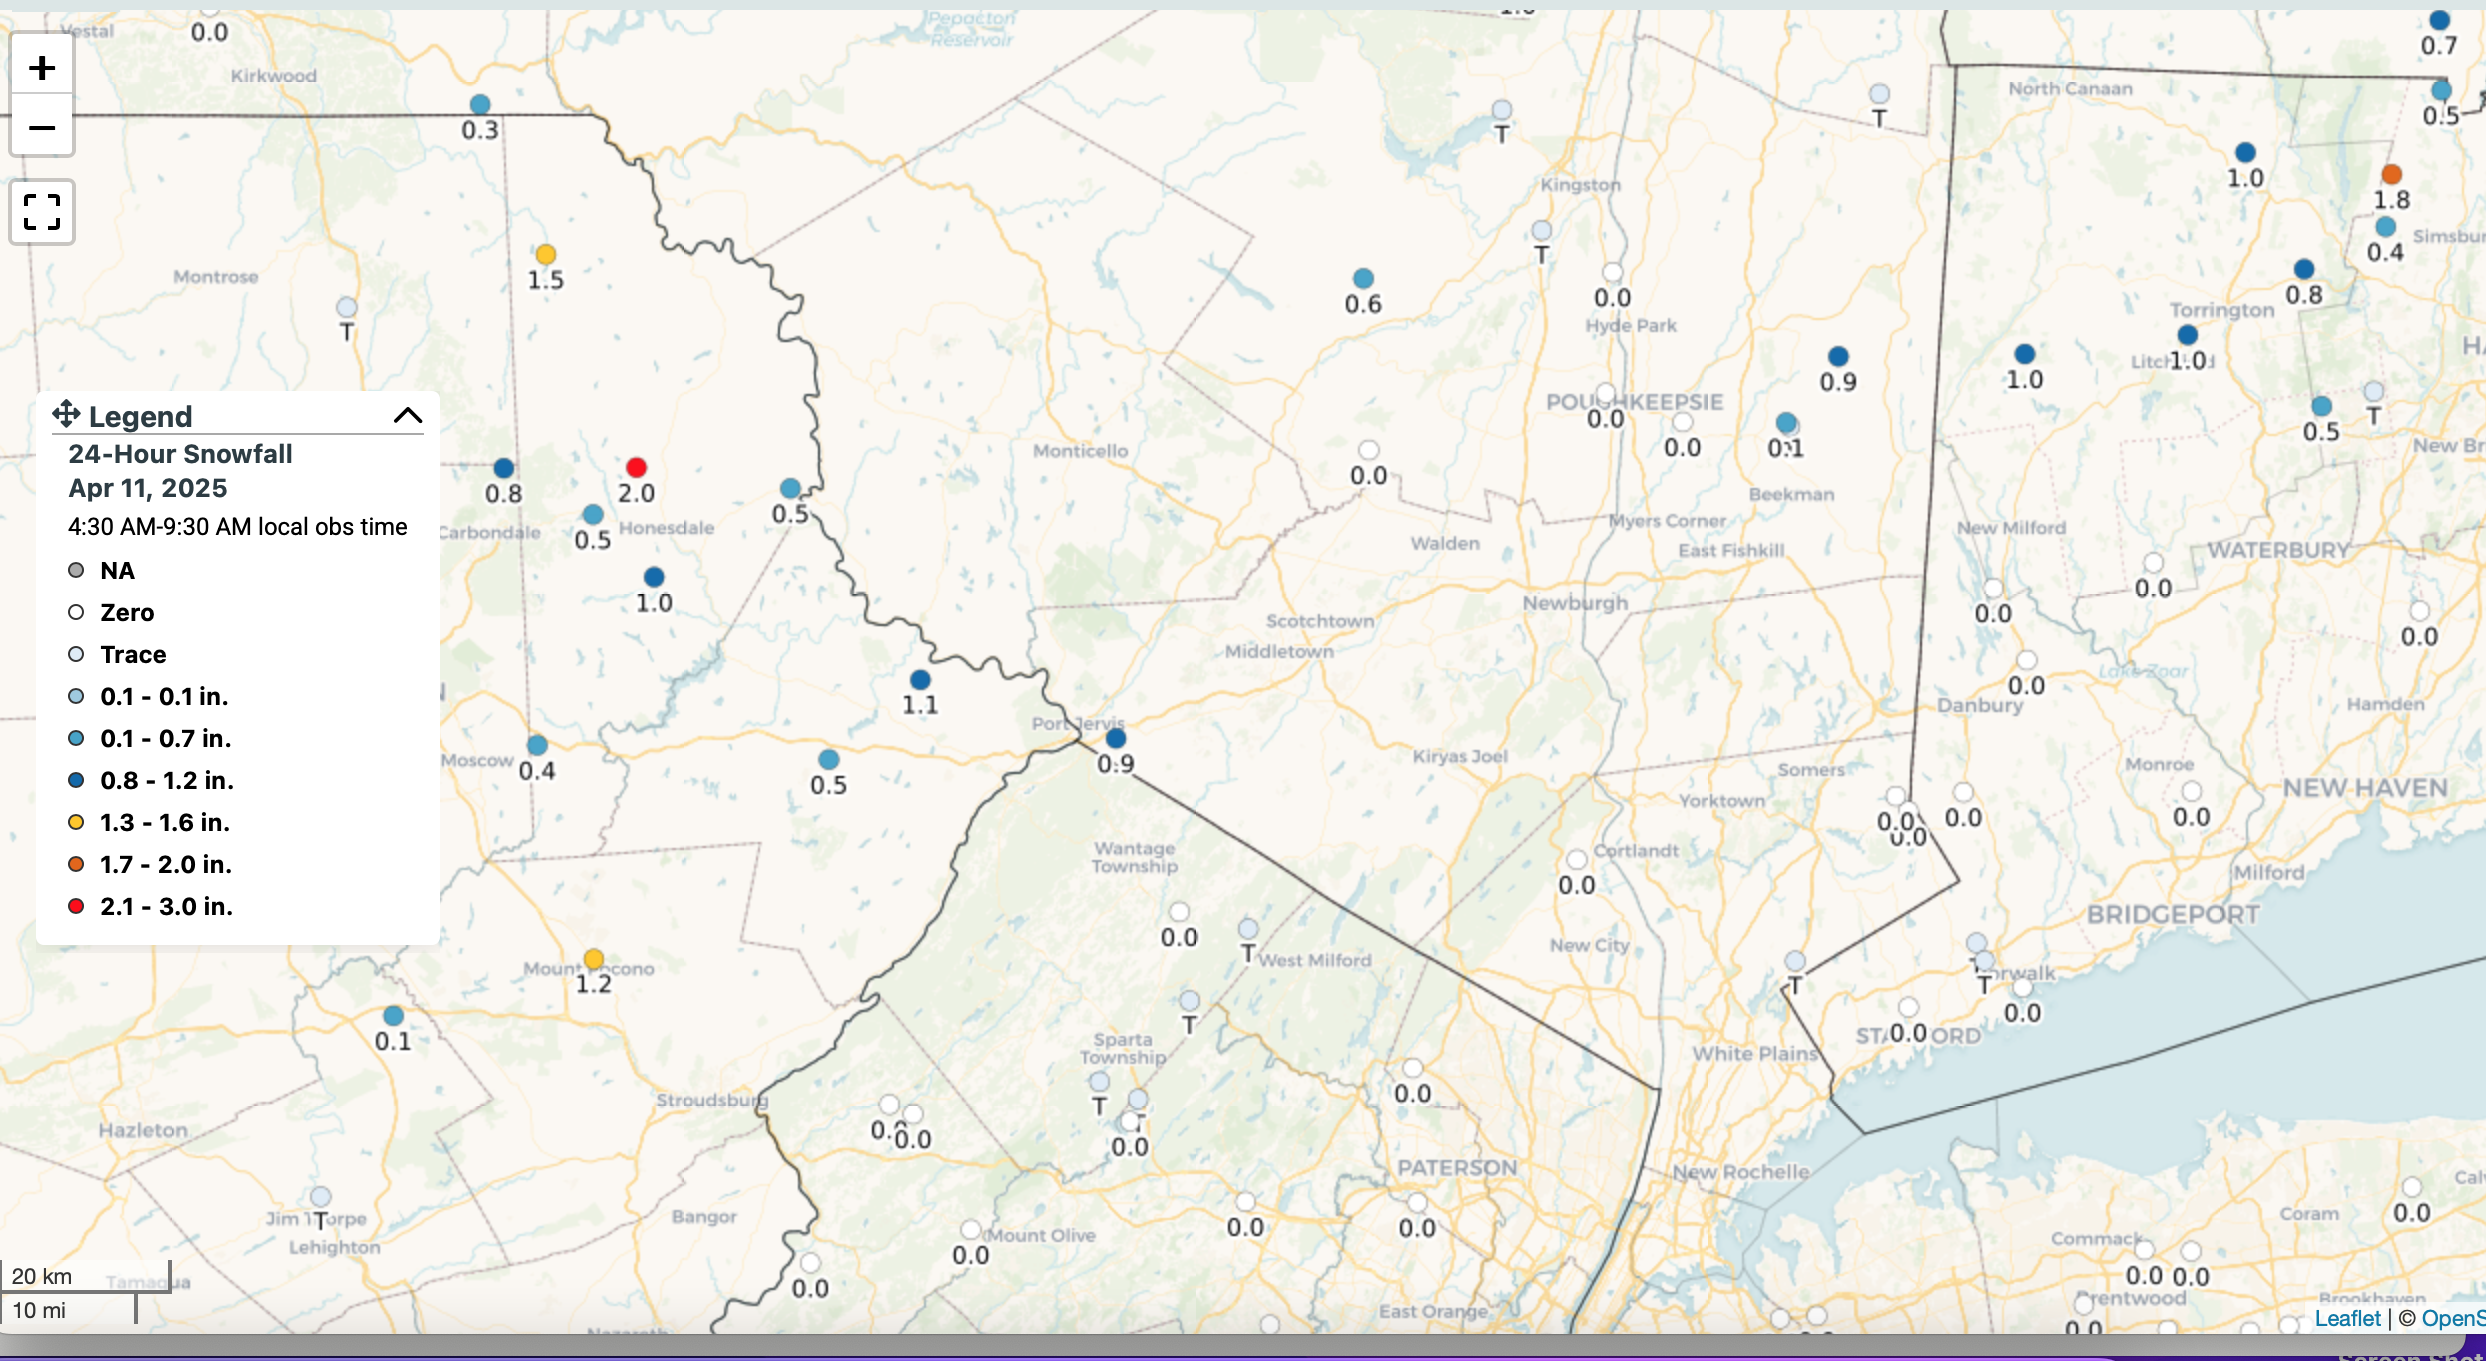
Task: Click the NEW HAVEN city label
Action: (2365, 788)
